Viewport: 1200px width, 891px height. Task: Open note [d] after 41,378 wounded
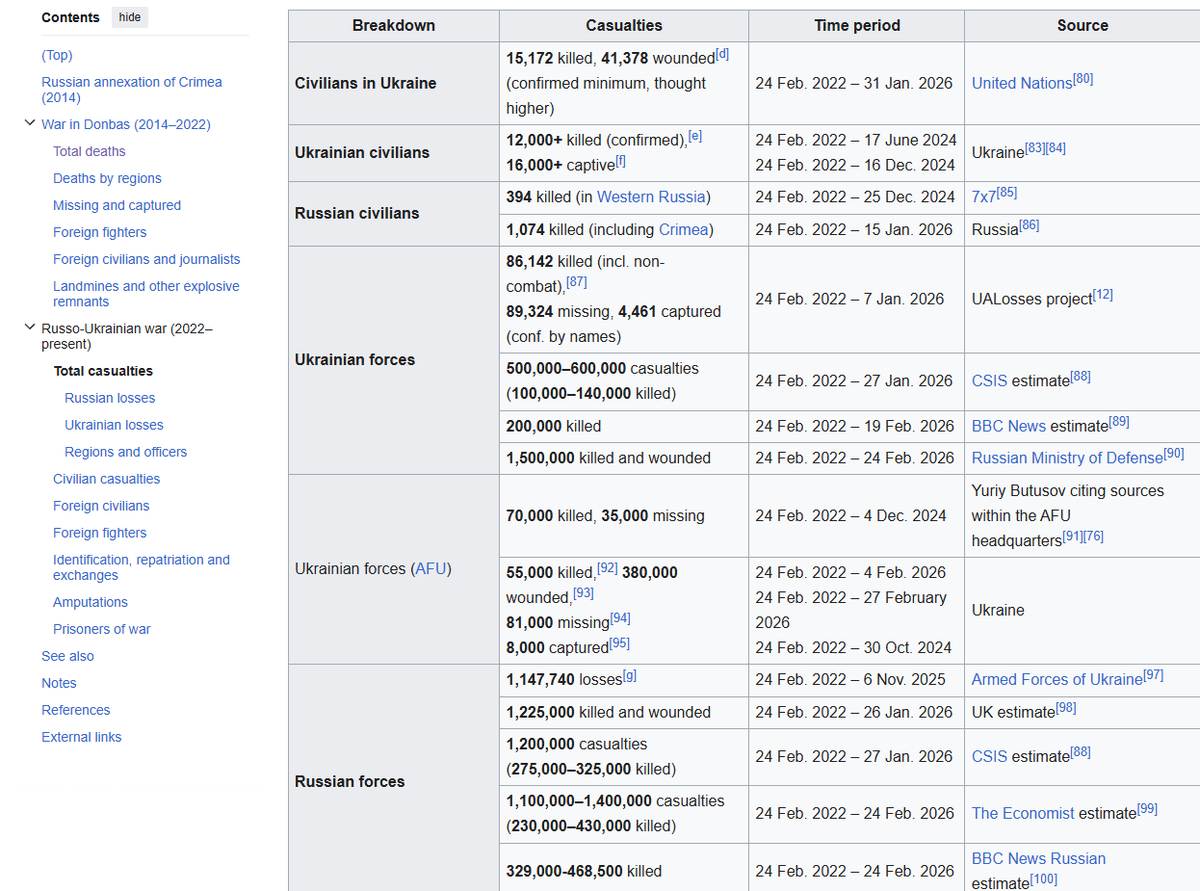pos(722,53)
